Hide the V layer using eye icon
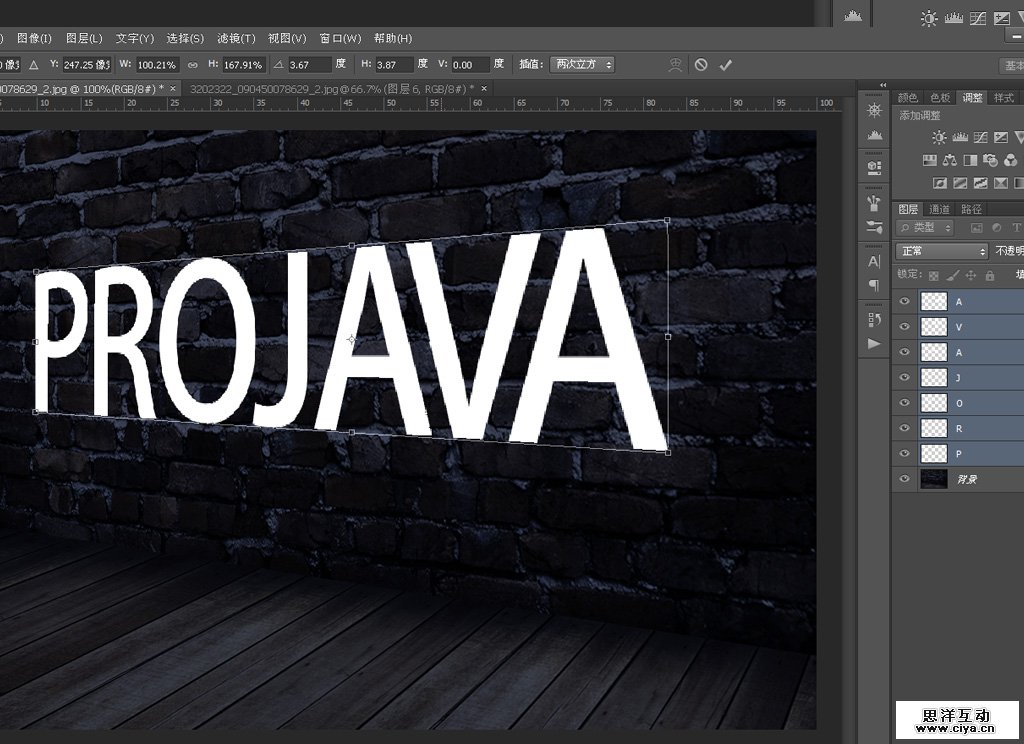This screenshot has width=1024, height=744. click(905, 327)
